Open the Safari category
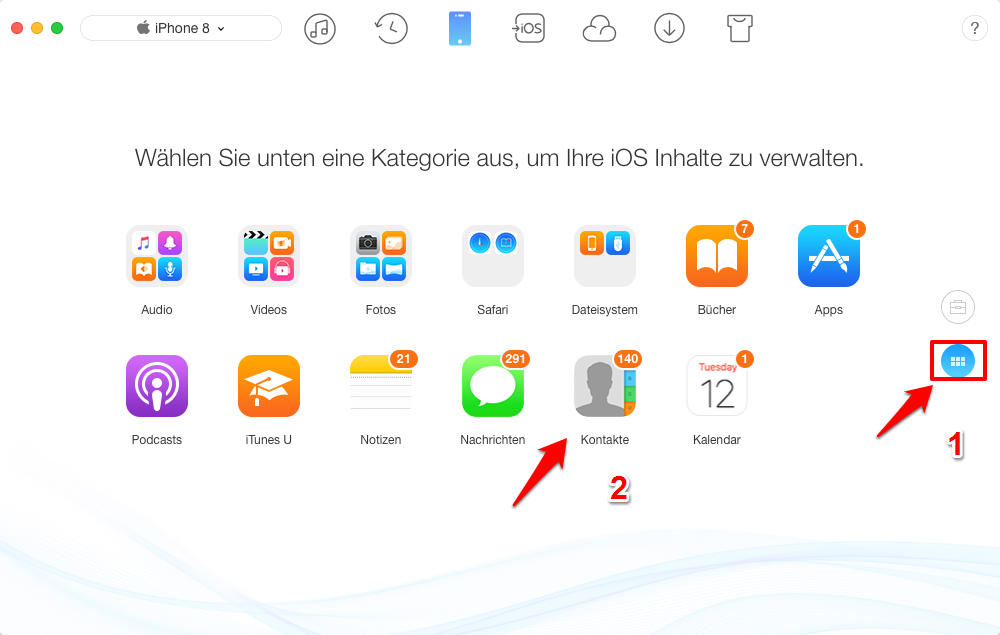Image resolution: width=1000 pixels, height=635 pixels. tap(493, 256)
